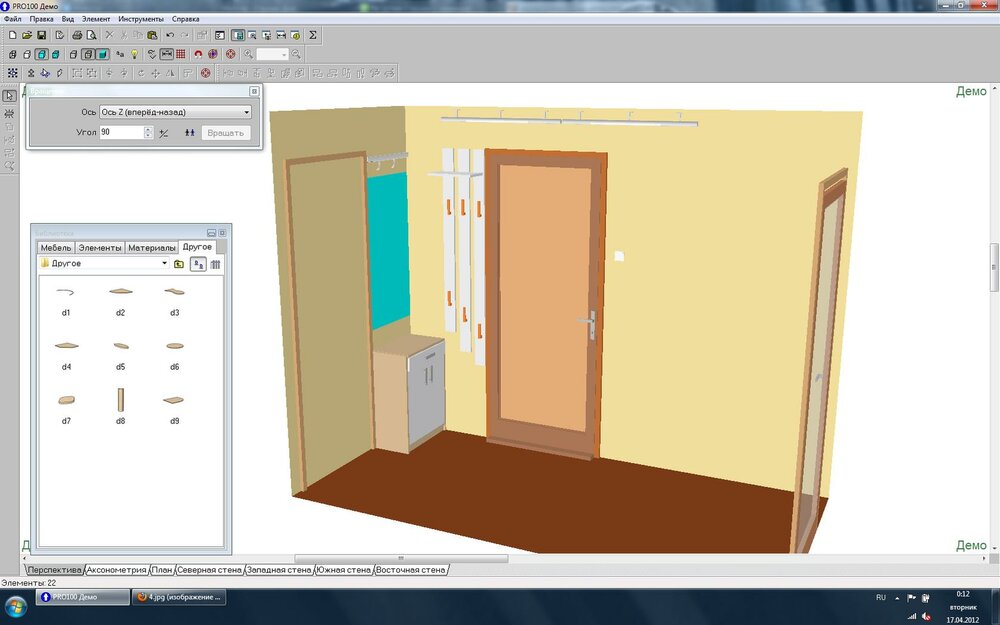Click the light bulb lighting icon

pyautogui.click(x=134, y=54)
